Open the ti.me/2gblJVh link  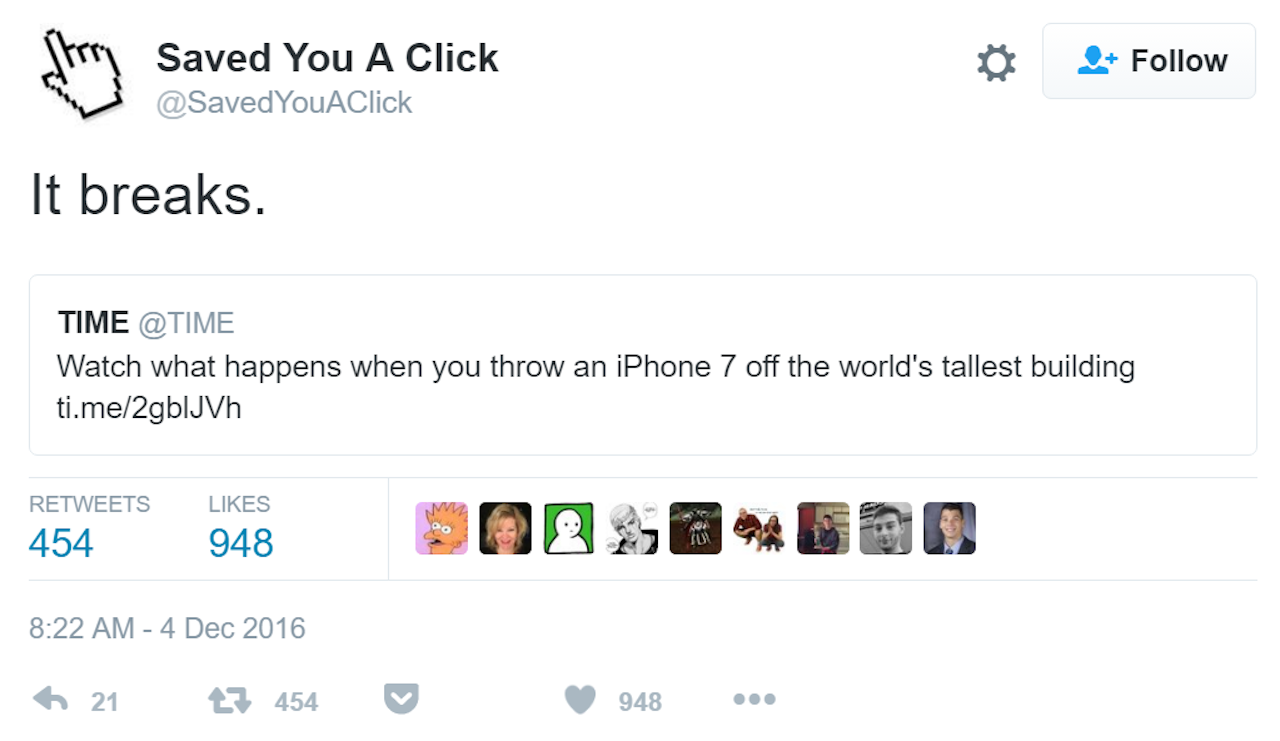[149, 409]
